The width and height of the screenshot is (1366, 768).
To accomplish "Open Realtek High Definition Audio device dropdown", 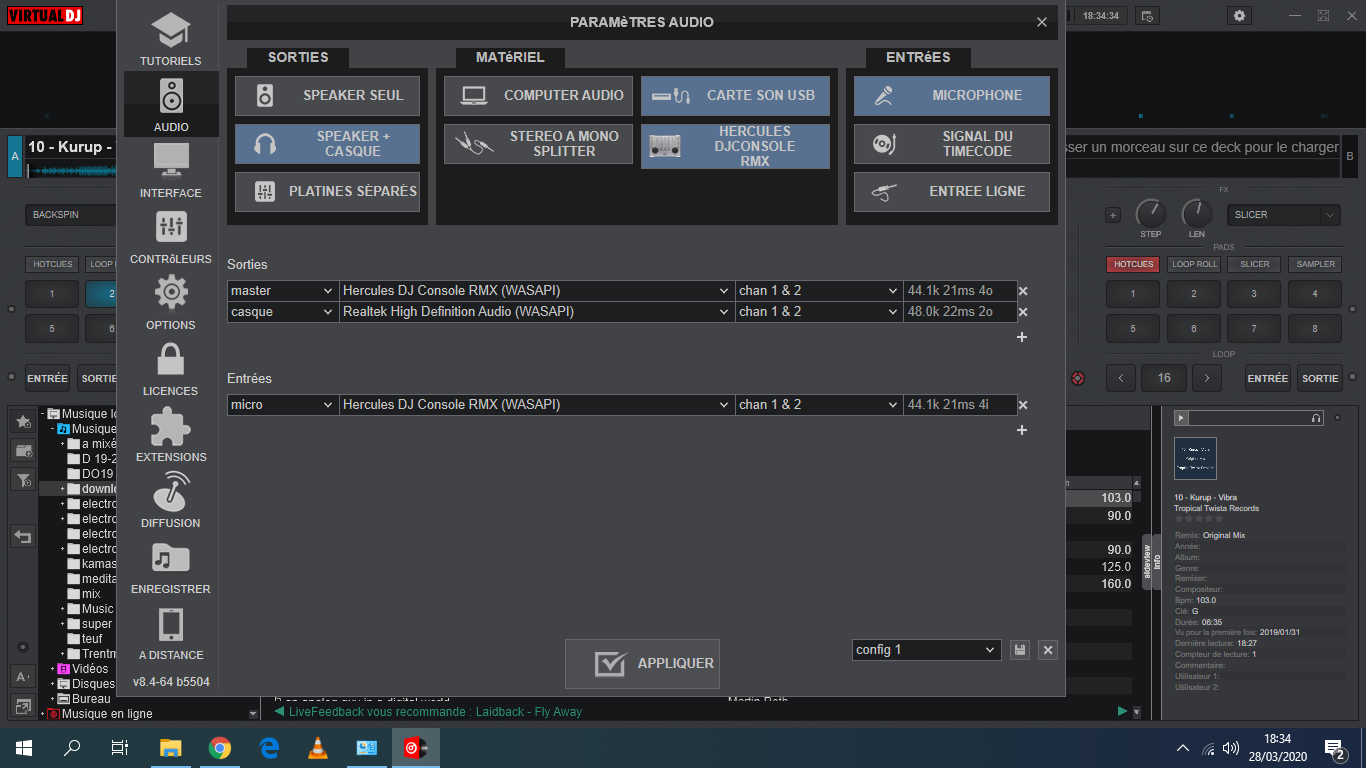I will click(x=537, y=312).
